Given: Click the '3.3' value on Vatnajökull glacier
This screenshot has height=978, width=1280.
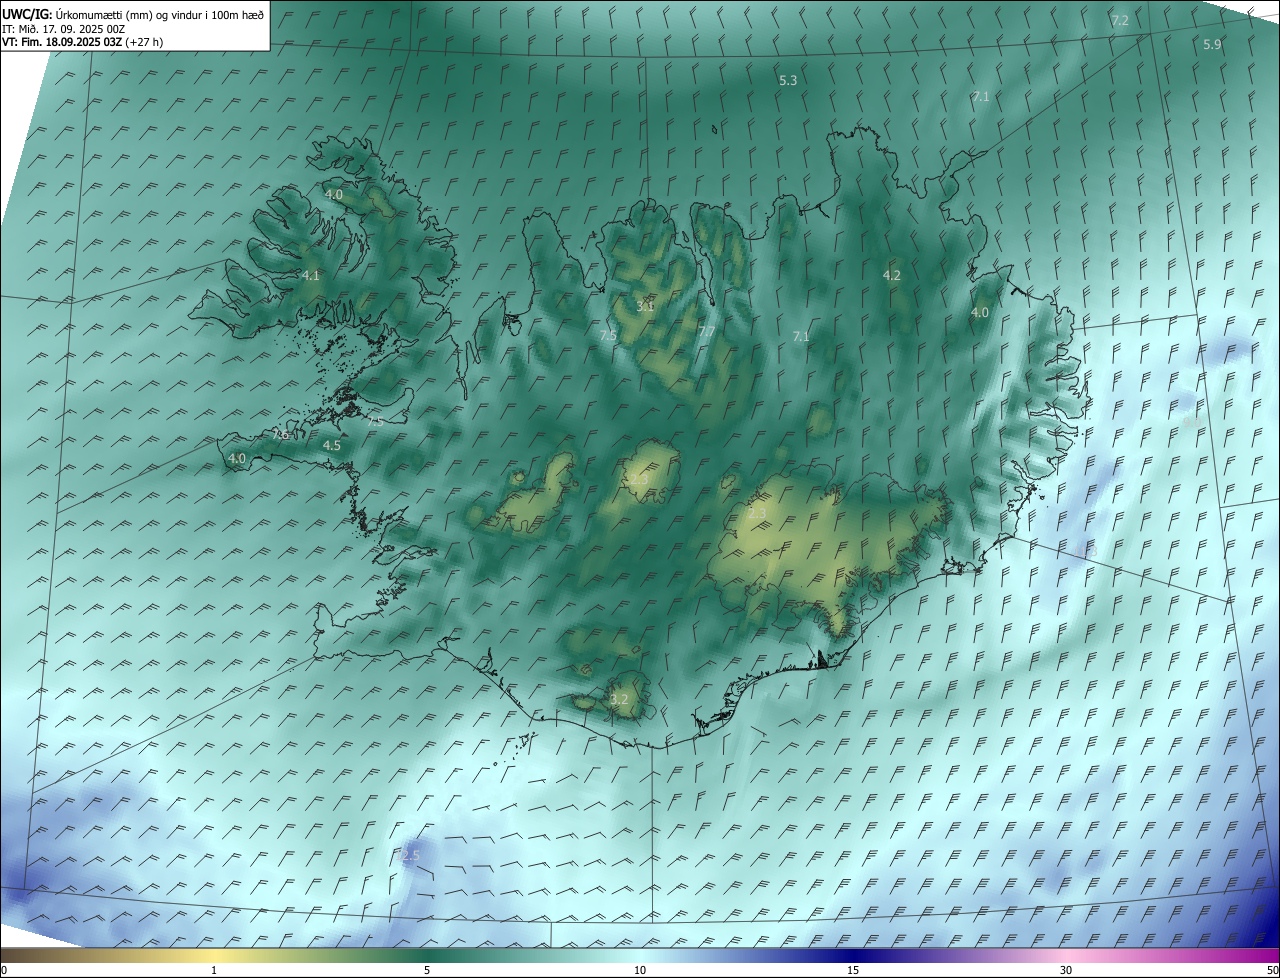Looking at the screenshot, I should [x=758, y=513].
